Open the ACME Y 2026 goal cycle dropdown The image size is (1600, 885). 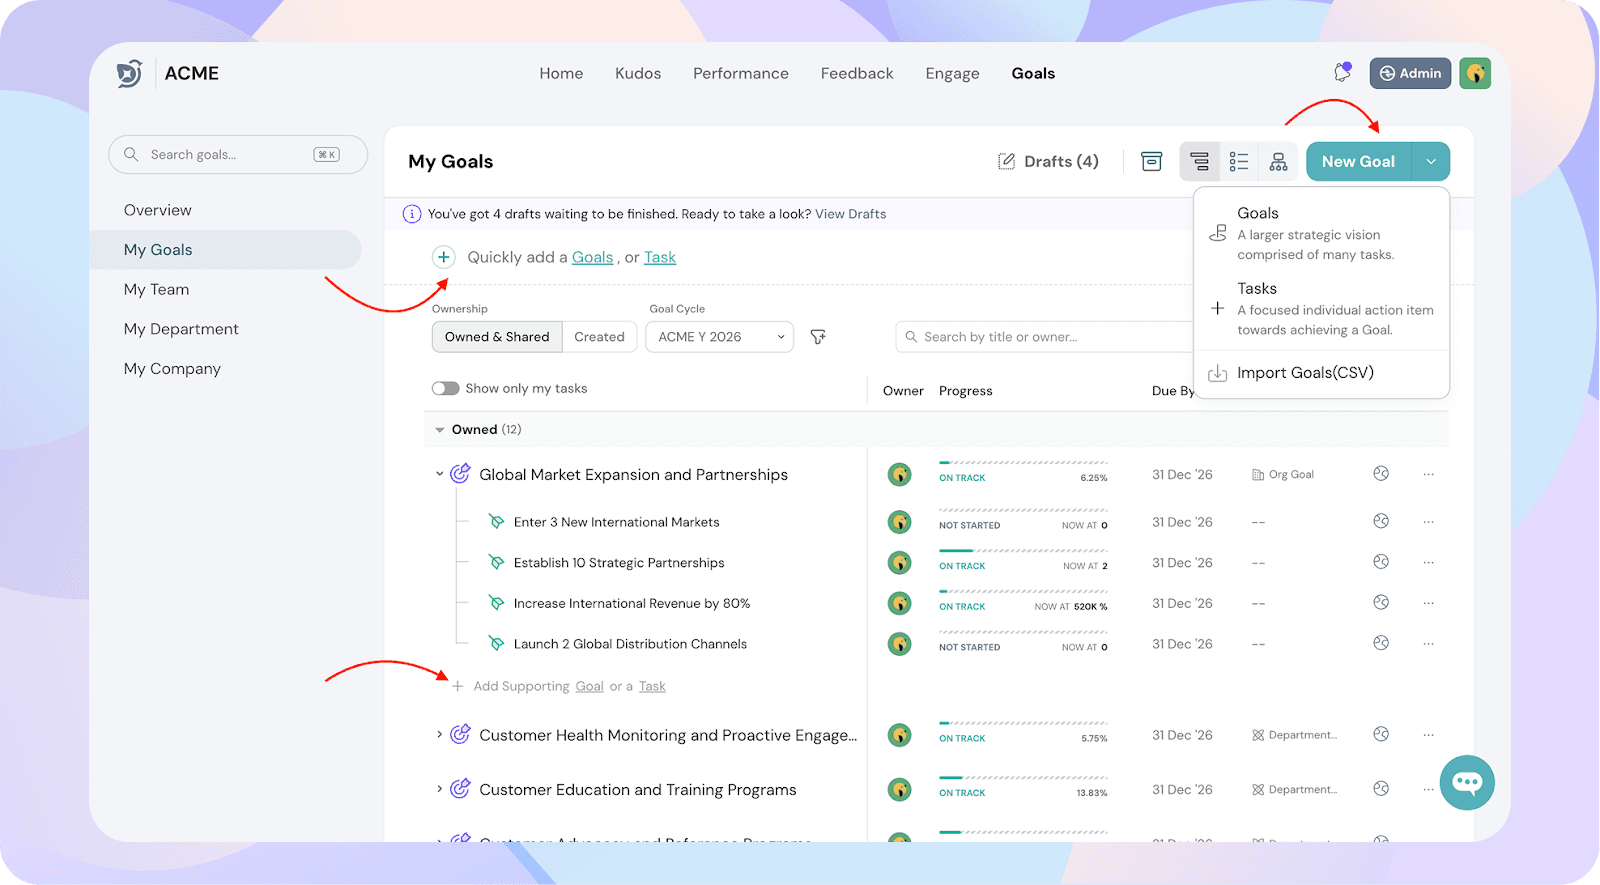click(x=720, y=337)
